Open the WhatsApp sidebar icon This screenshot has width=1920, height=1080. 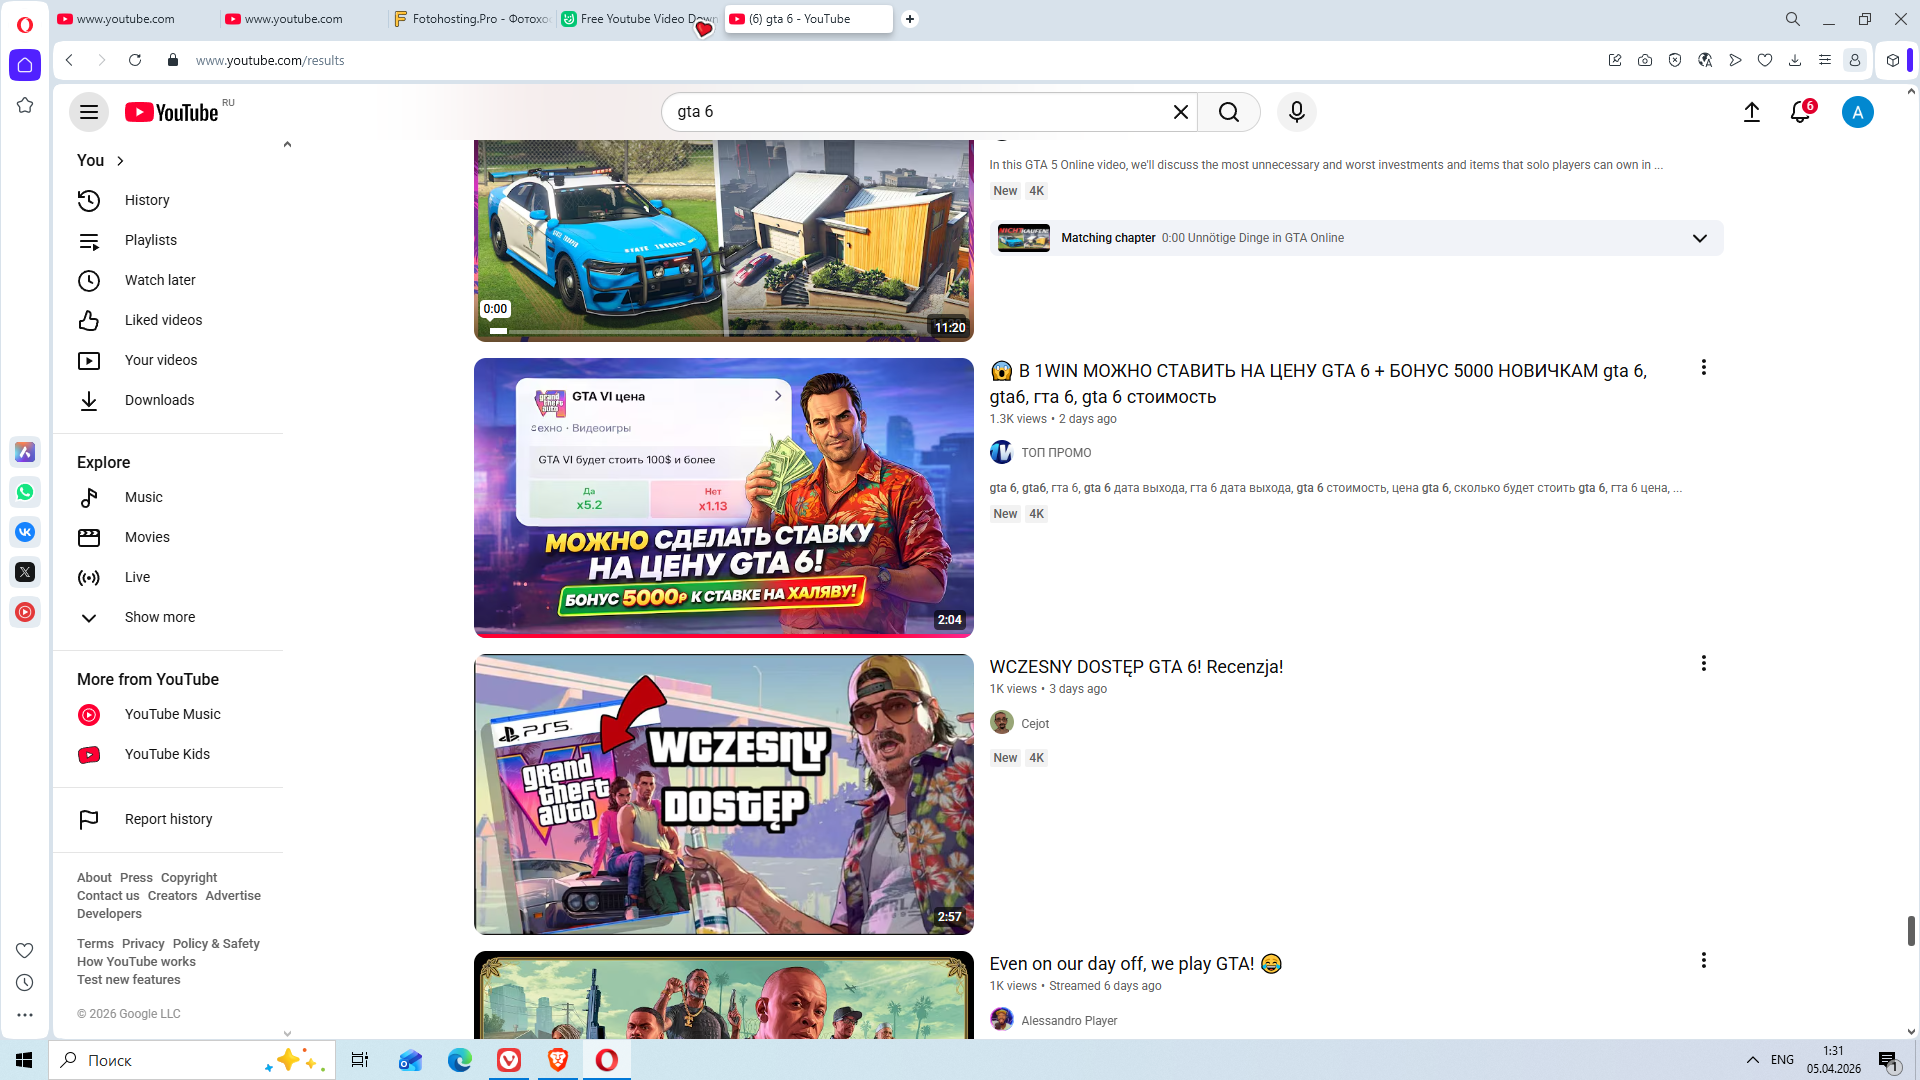pos(25,492)
